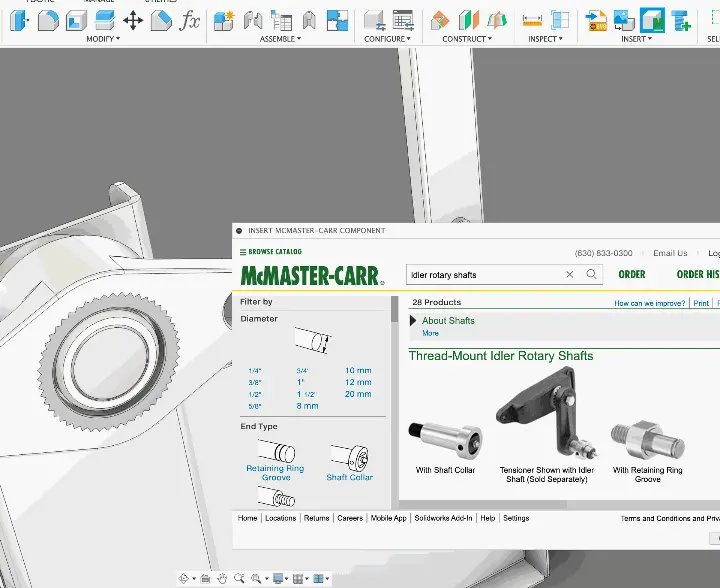Expand the INSERT dropdown menu

pyautogui.click(x=636, y=39)
